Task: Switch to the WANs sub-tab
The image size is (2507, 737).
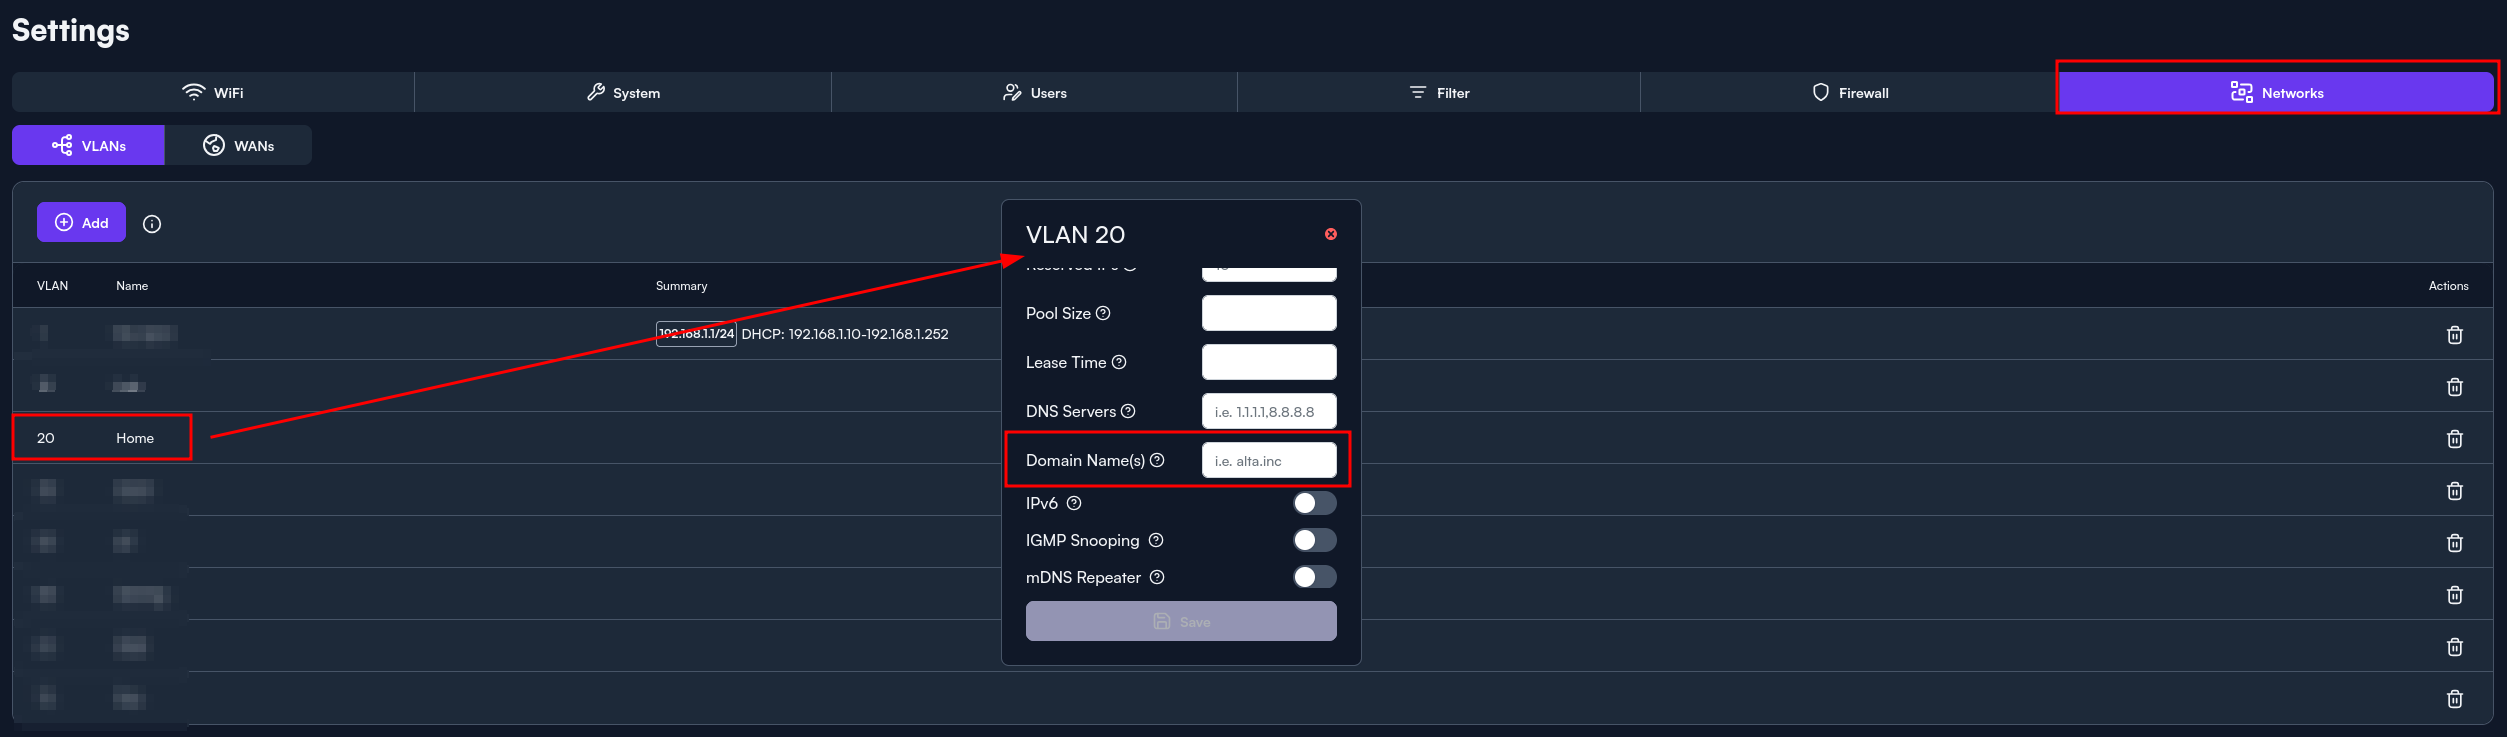Action: coord(239,146)
